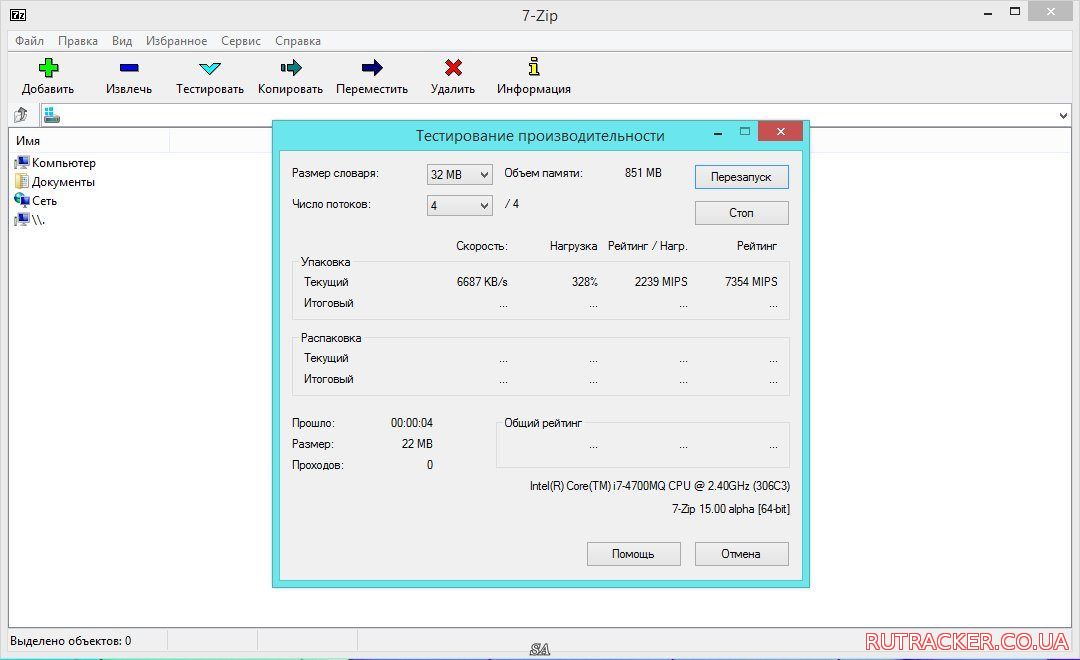Select the Сеть network icon

pos(22,200)
